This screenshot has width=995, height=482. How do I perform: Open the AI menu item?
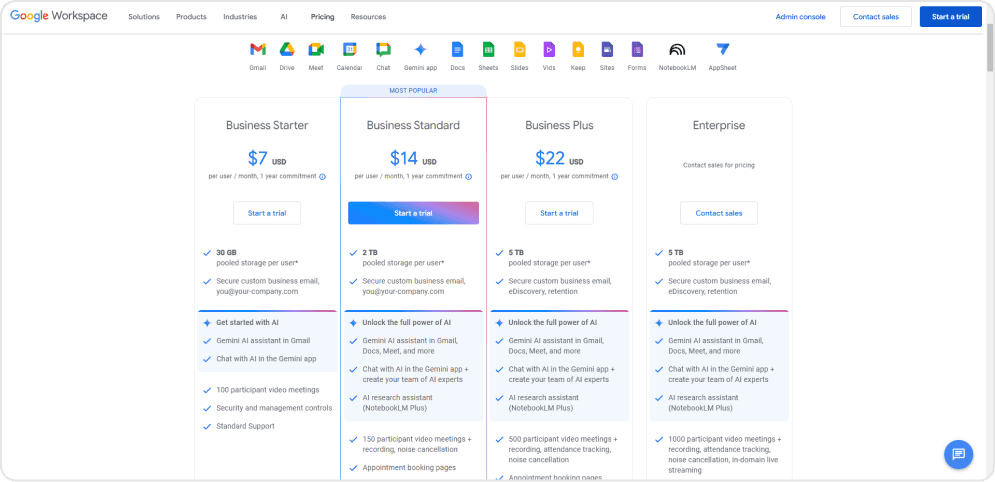[x=284, y=17]
